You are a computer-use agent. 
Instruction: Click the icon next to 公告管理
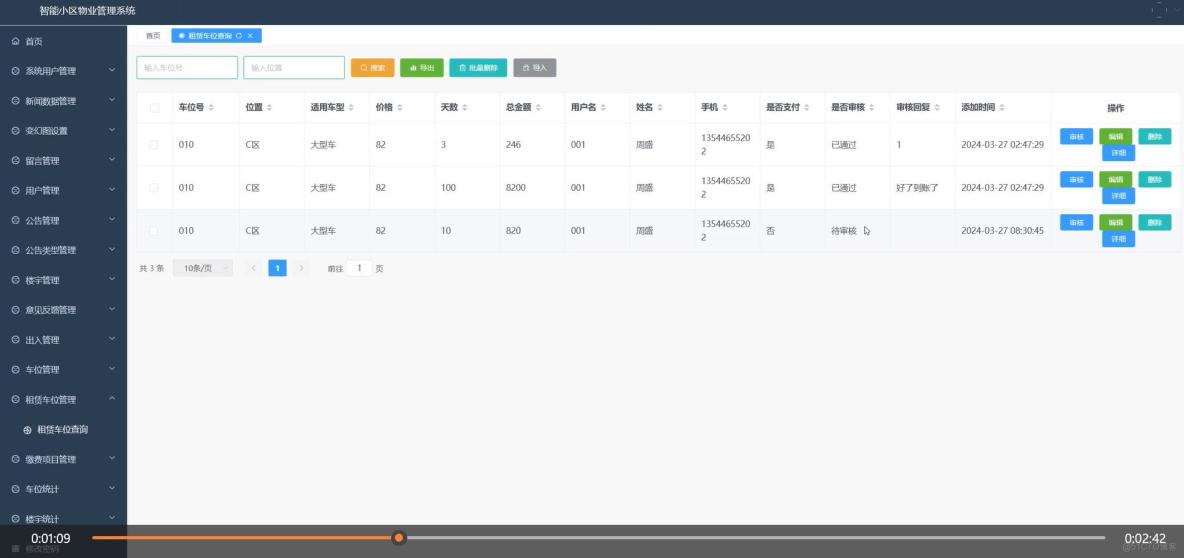[x=15, y=220]
